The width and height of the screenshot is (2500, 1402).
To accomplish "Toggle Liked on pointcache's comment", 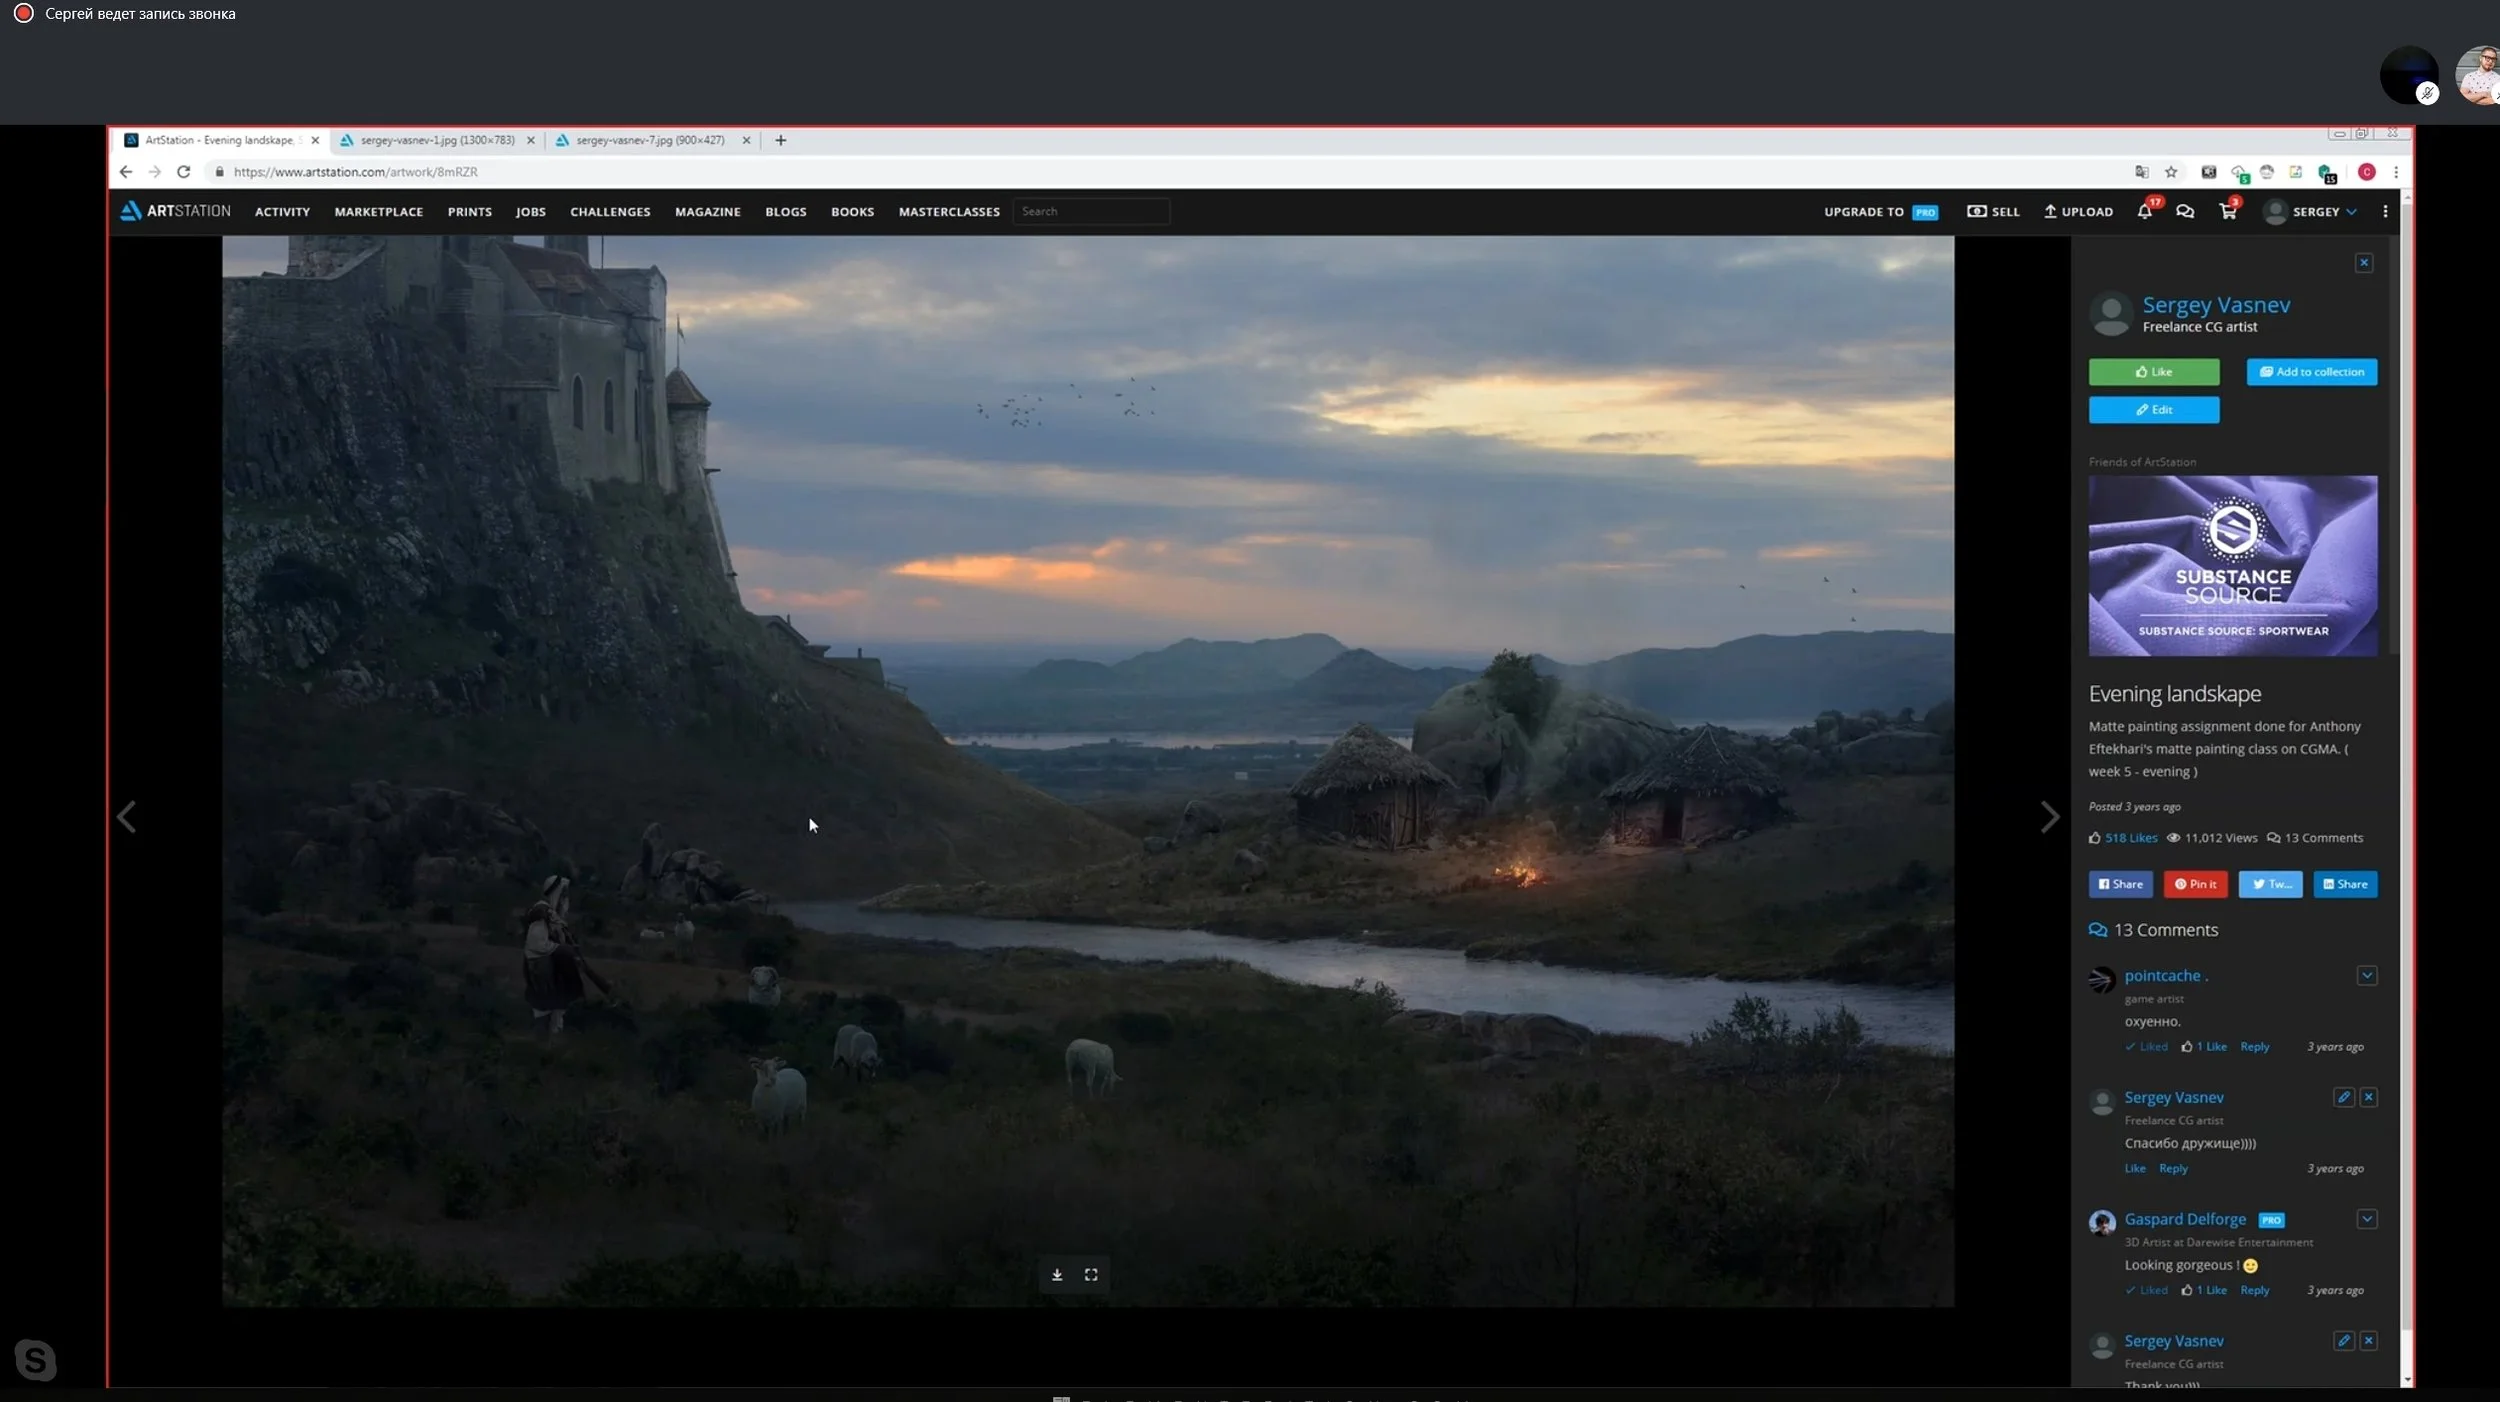I will coord(2147,1046).
